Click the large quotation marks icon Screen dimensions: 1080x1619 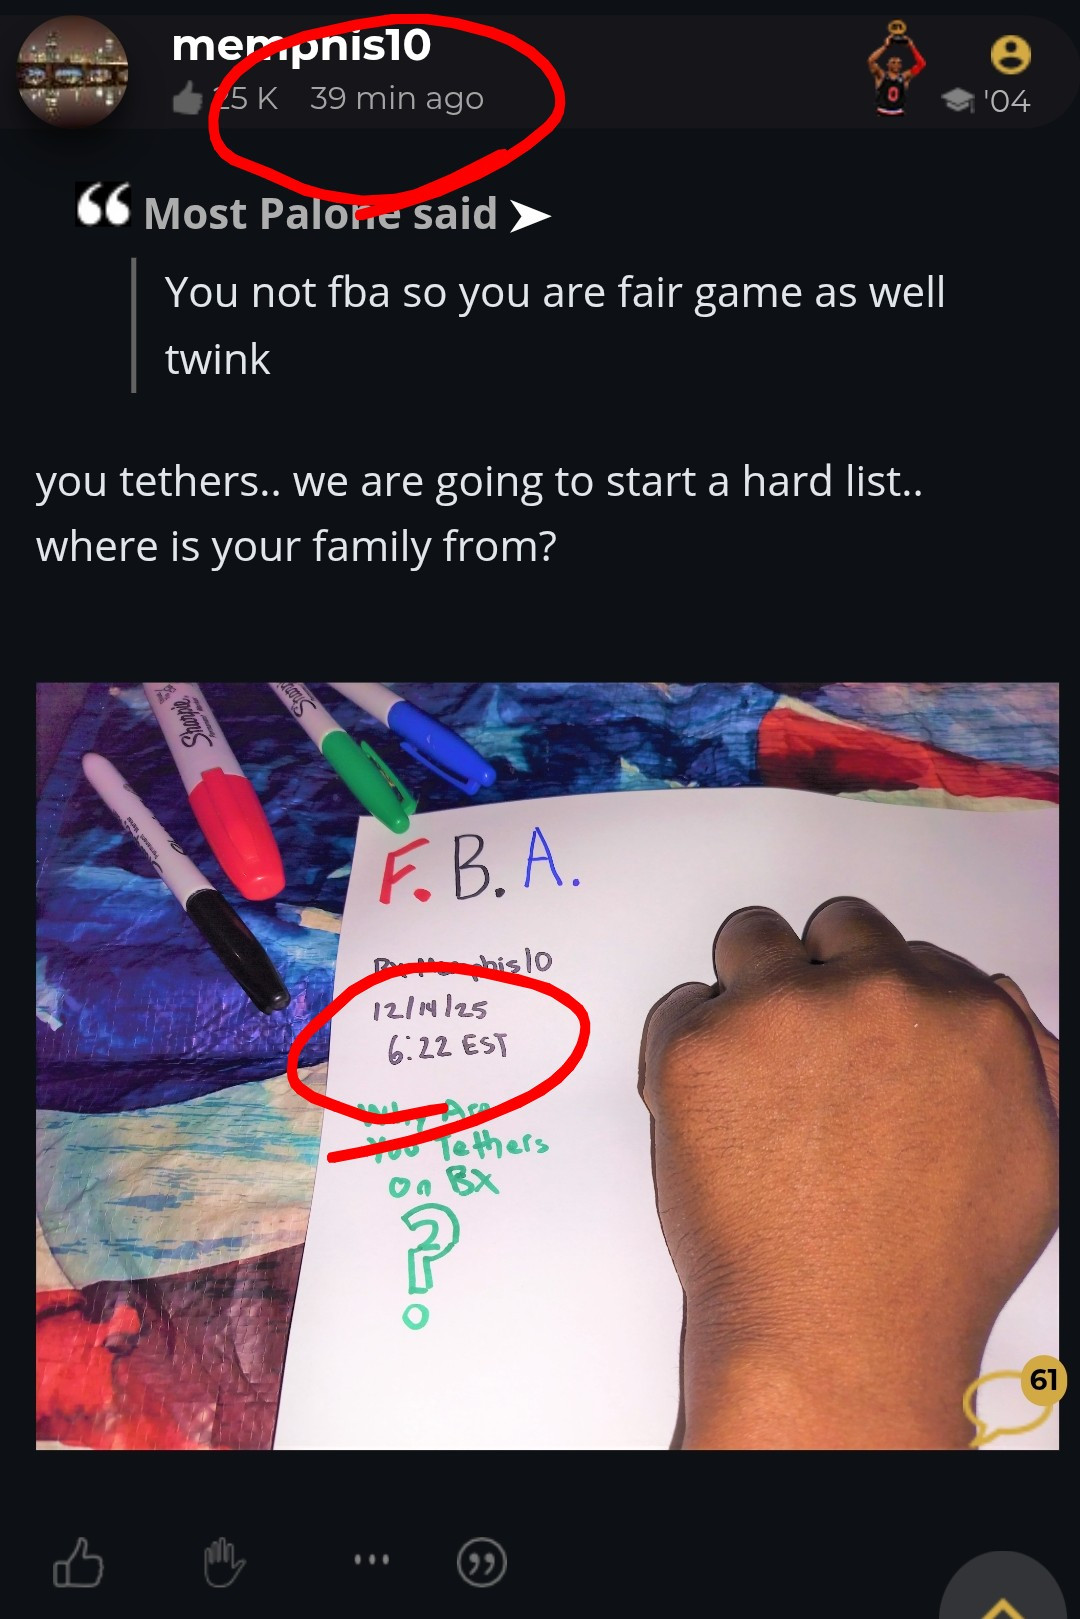click(x=103, y=205)
